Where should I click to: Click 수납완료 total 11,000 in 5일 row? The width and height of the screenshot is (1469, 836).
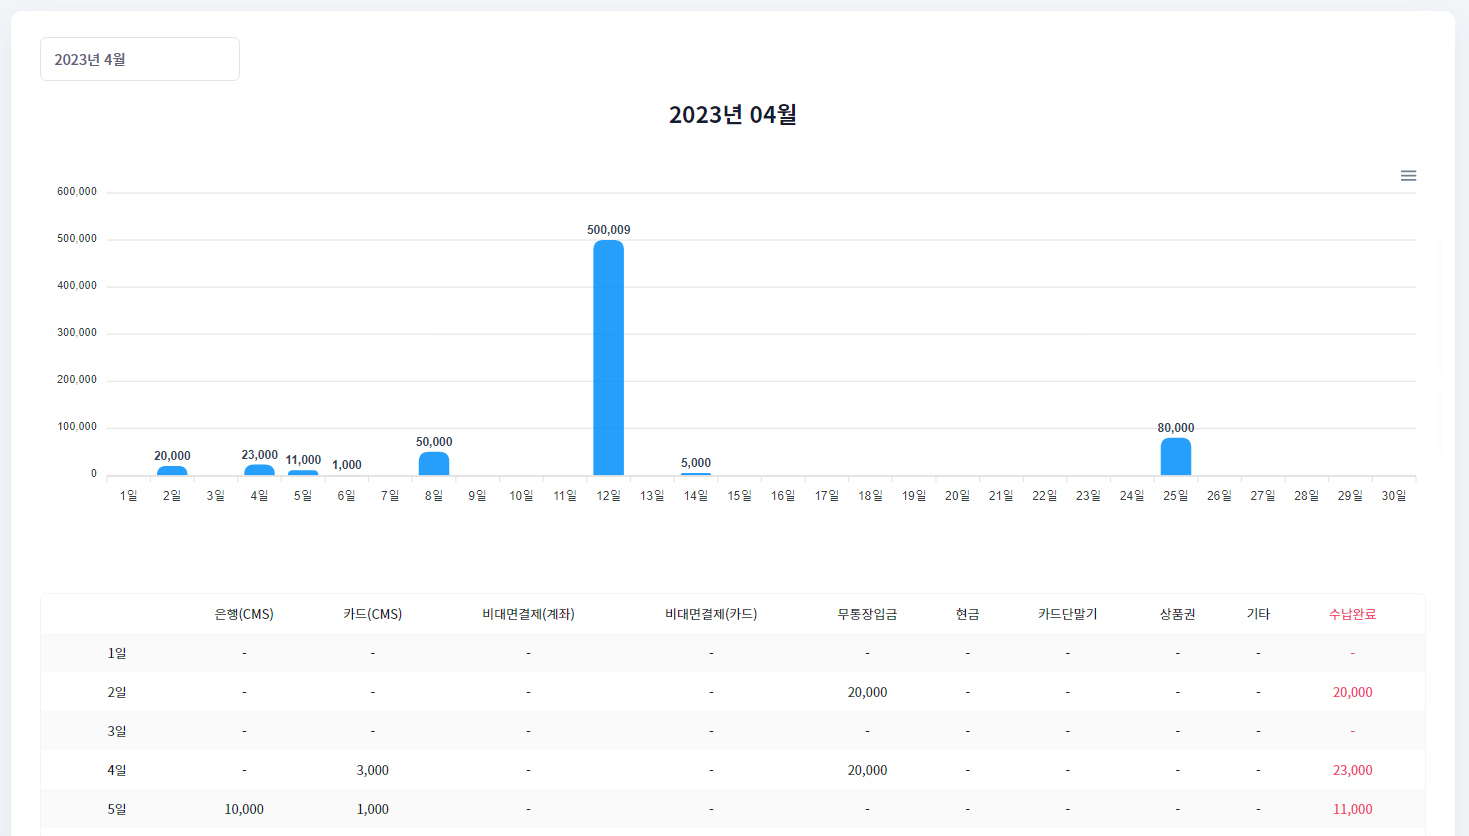[x=1352, y=809]
